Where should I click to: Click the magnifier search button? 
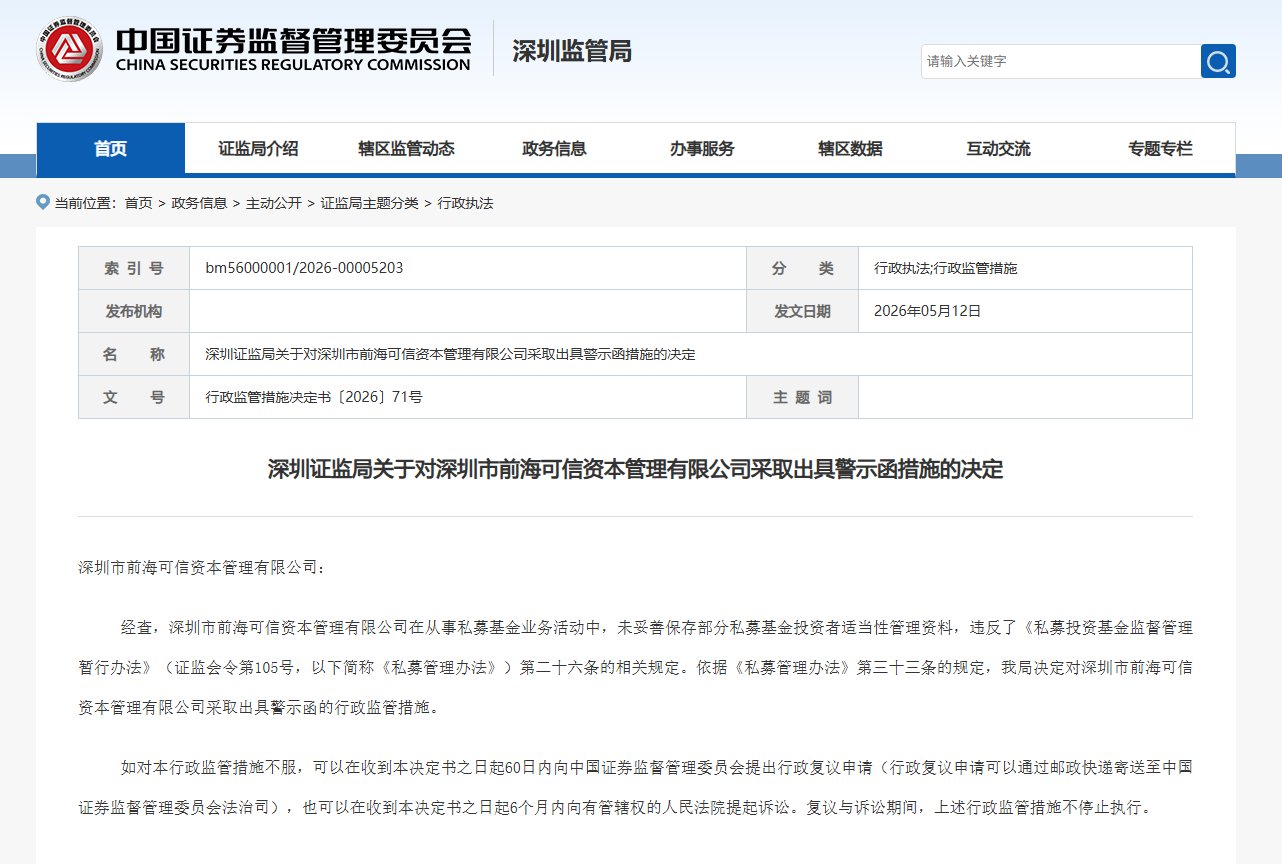tap(1218, 61)
